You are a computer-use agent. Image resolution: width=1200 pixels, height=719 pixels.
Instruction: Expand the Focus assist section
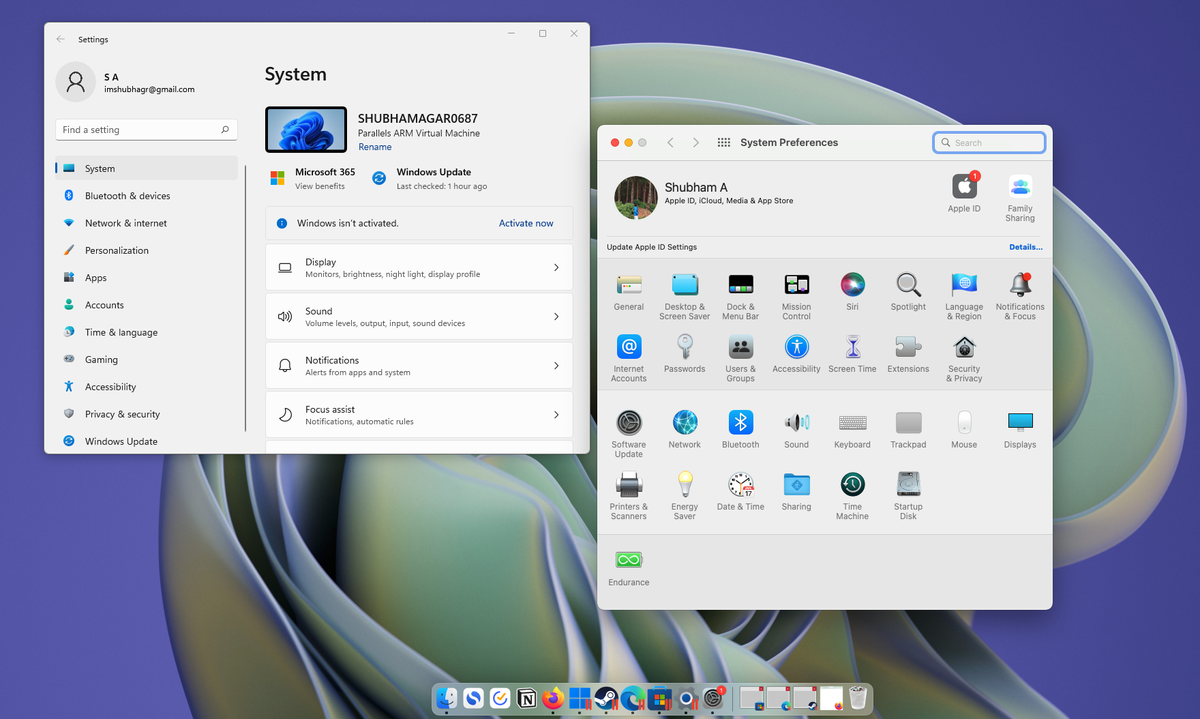tap(418, 413)
